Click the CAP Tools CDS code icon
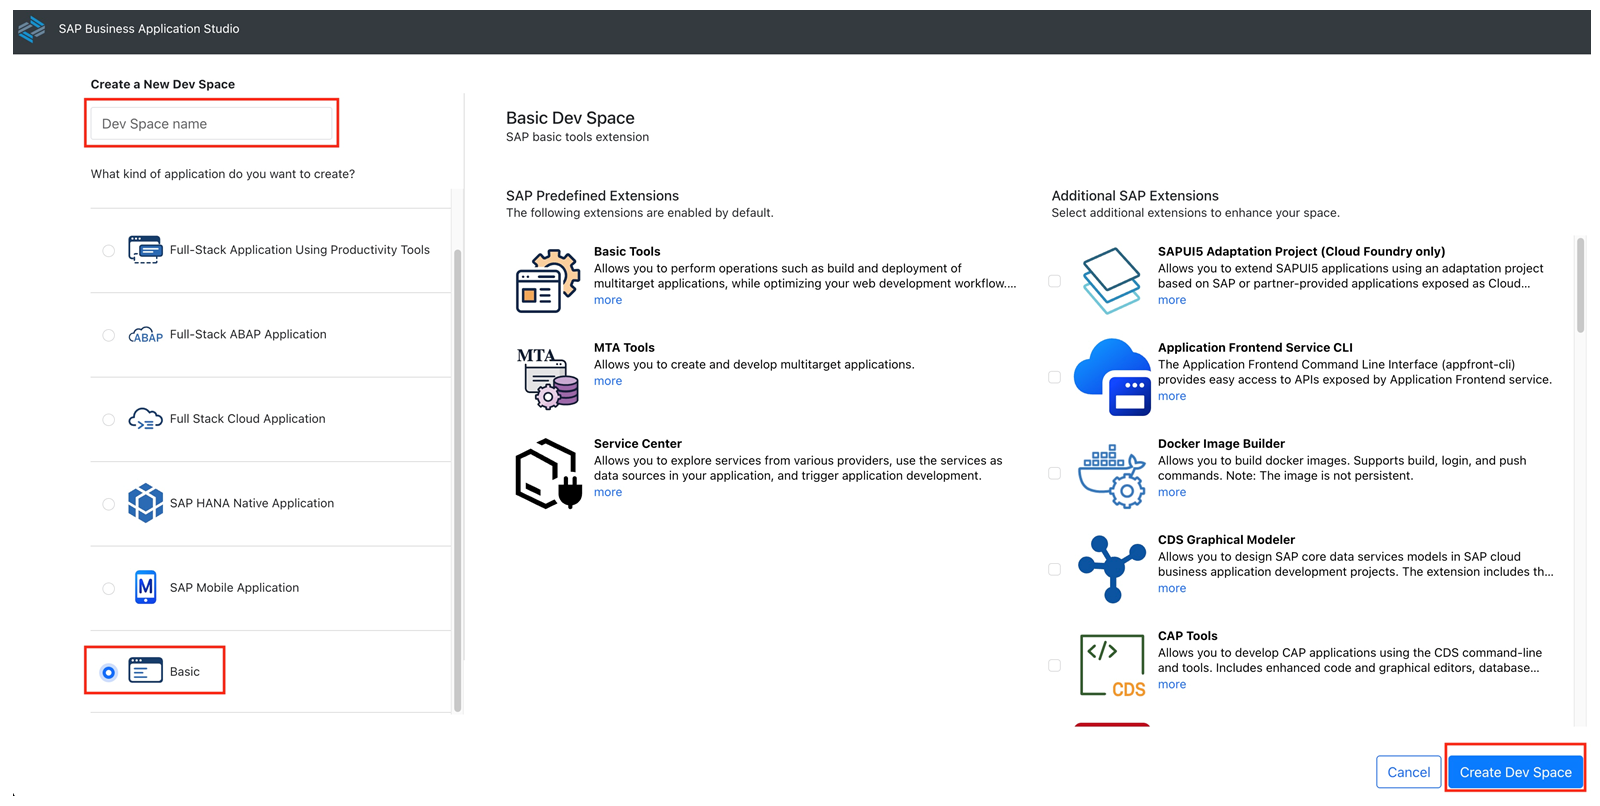The height and width of the screenshot is (806, 1600). [1112, 665]
